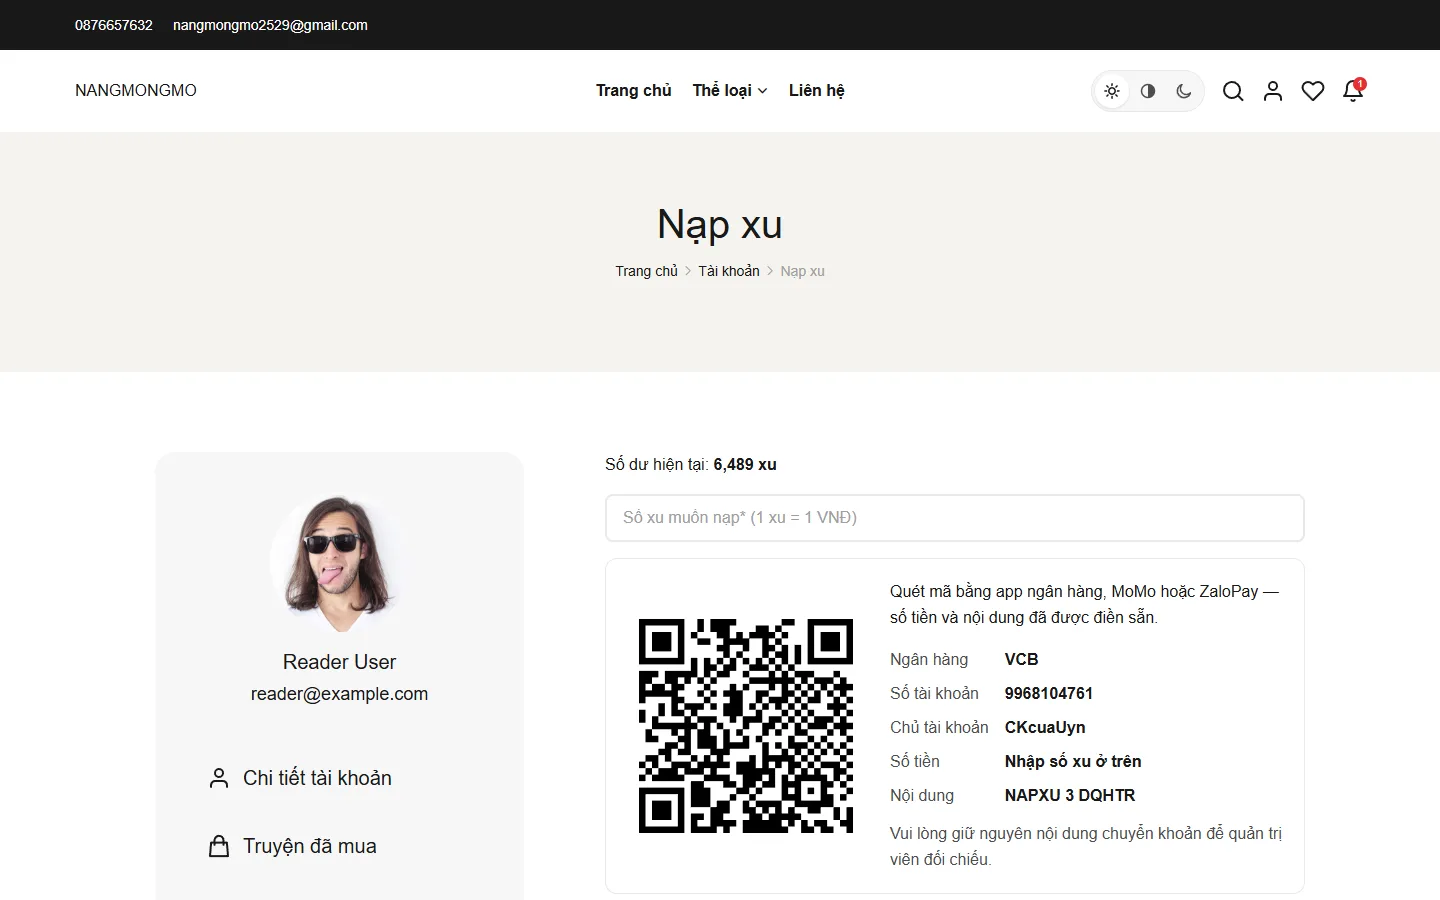Click the Reader User avatar photo
The height and width of the screenshot is (900, 1440).
click(340, 562)
